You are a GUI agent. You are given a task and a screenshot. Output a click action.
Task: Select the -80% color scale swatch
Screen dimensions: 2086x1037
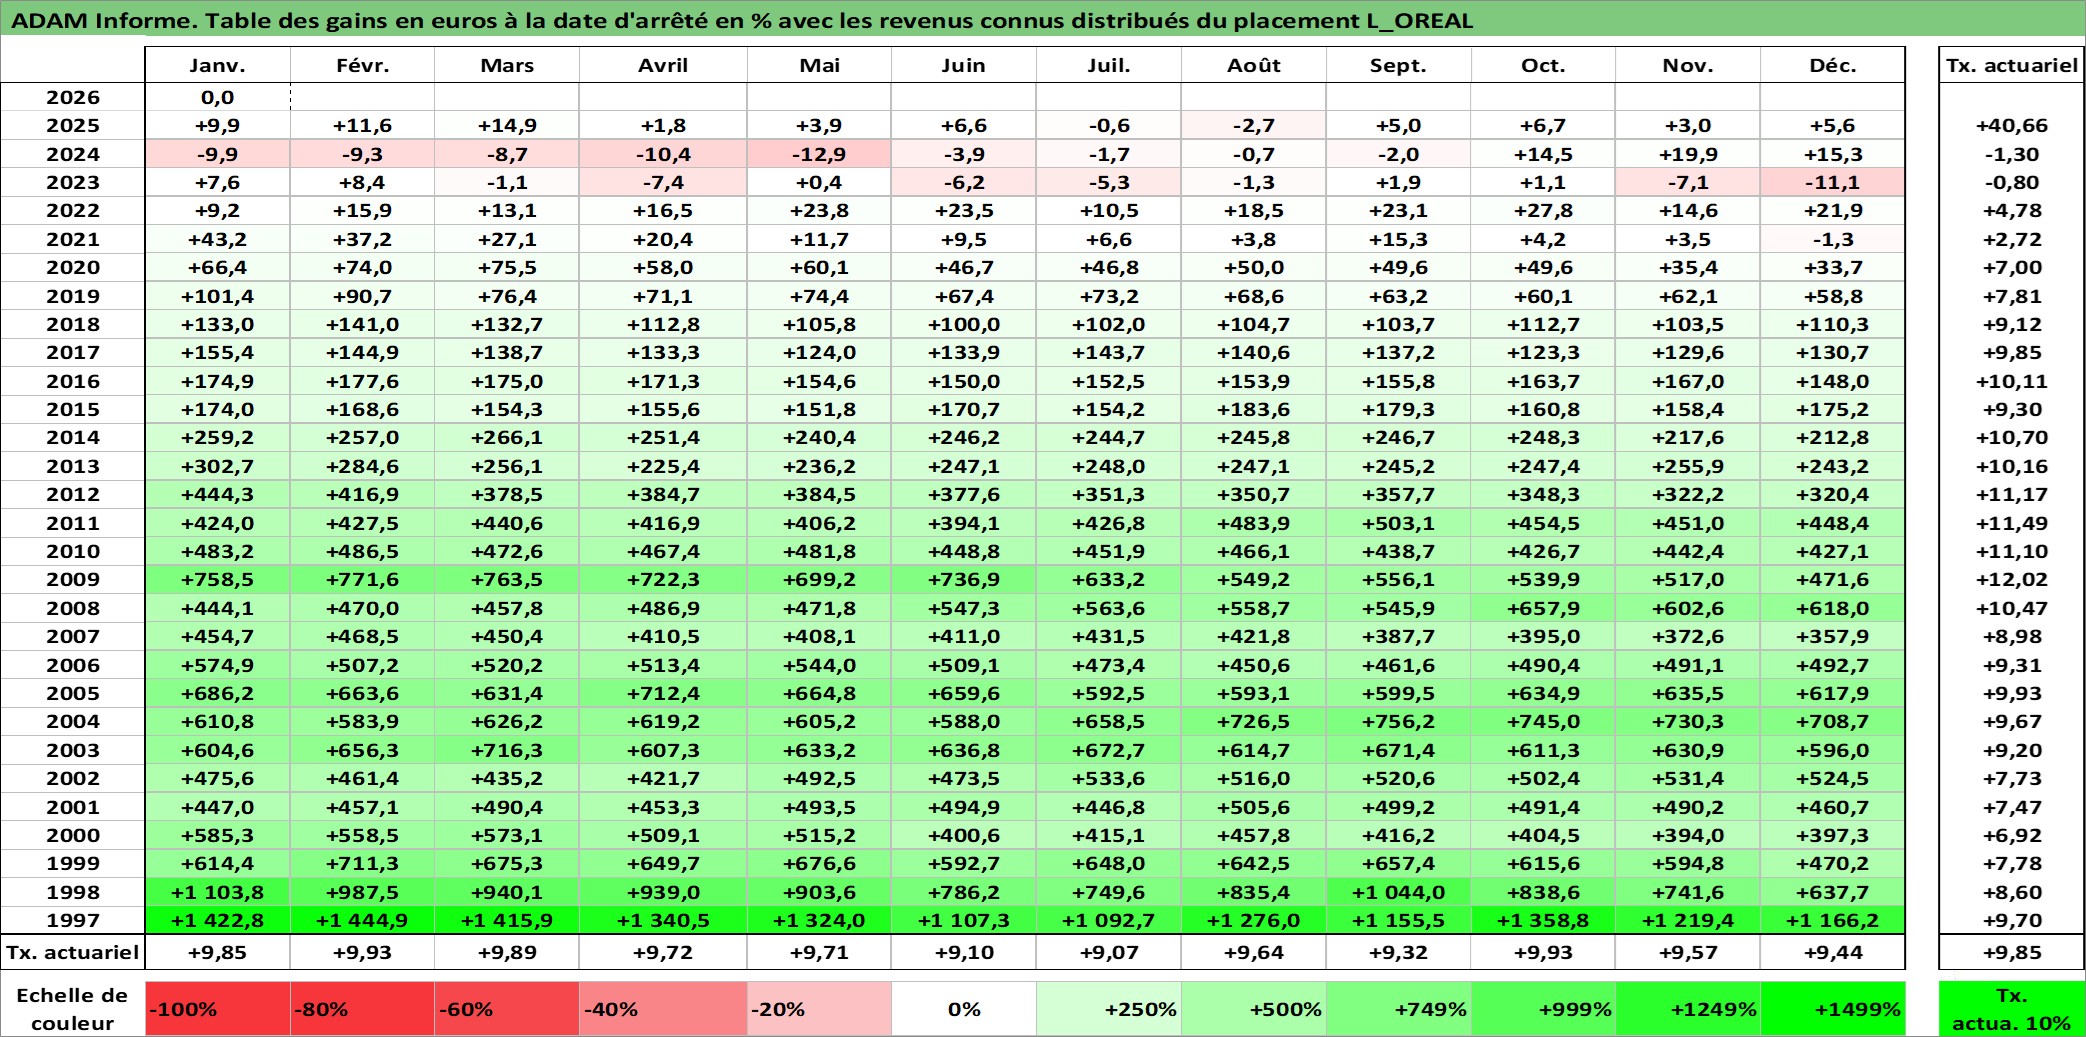[x=362, y=1009]
